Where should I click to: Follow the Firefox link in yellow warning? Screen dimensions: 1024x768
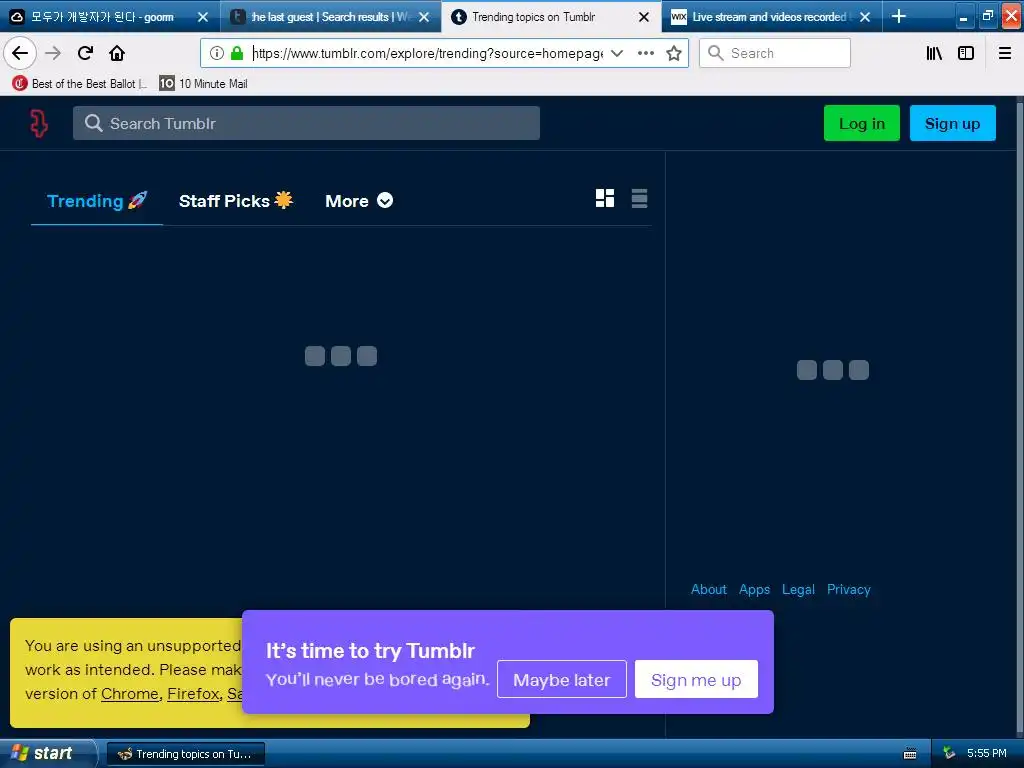pyautogui.click(x=193, y=694)
